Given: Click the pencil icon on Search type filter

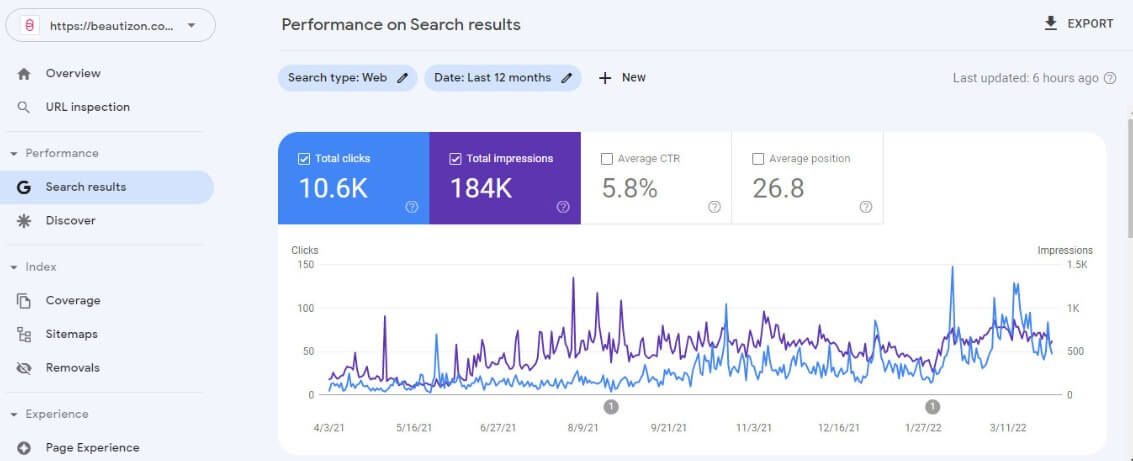Looking at the screenshot, I should (x=403, y=78).
